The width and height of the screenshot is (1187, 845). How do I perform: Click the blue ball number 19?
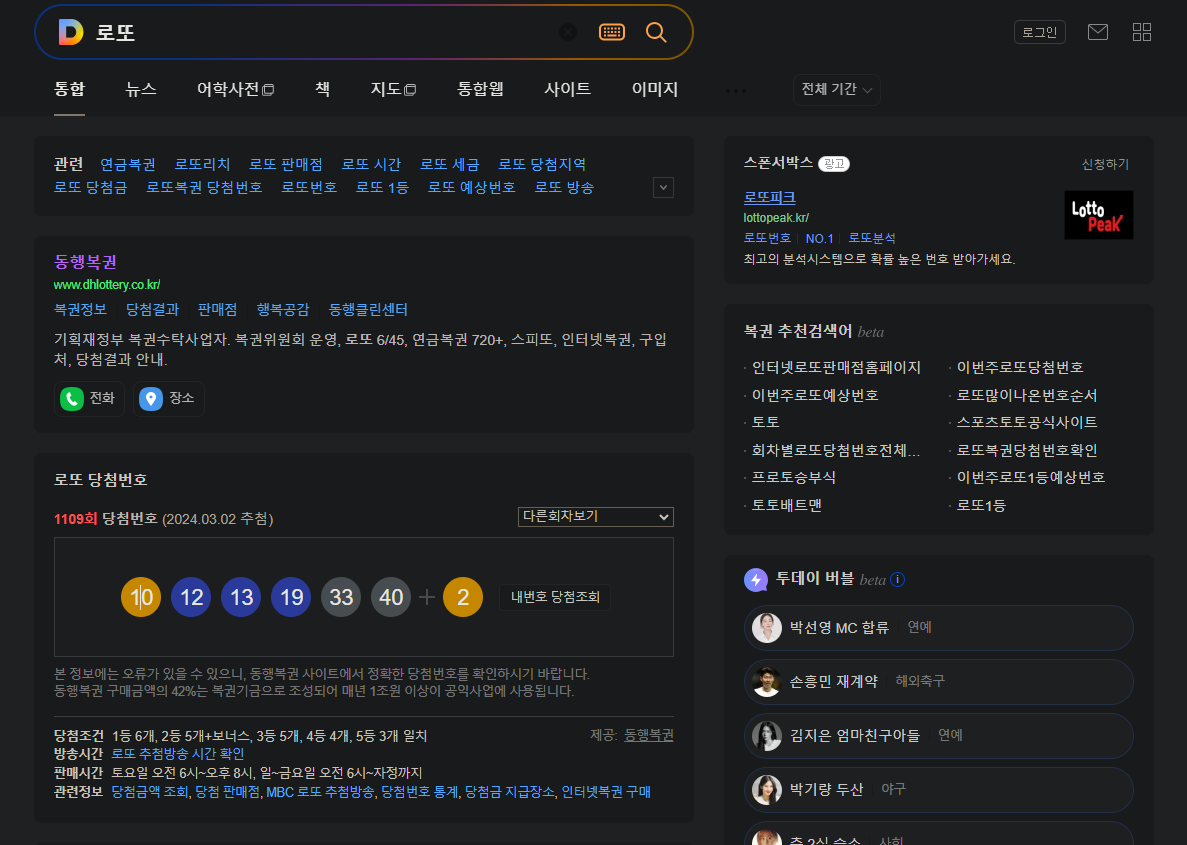click(291, 597)
